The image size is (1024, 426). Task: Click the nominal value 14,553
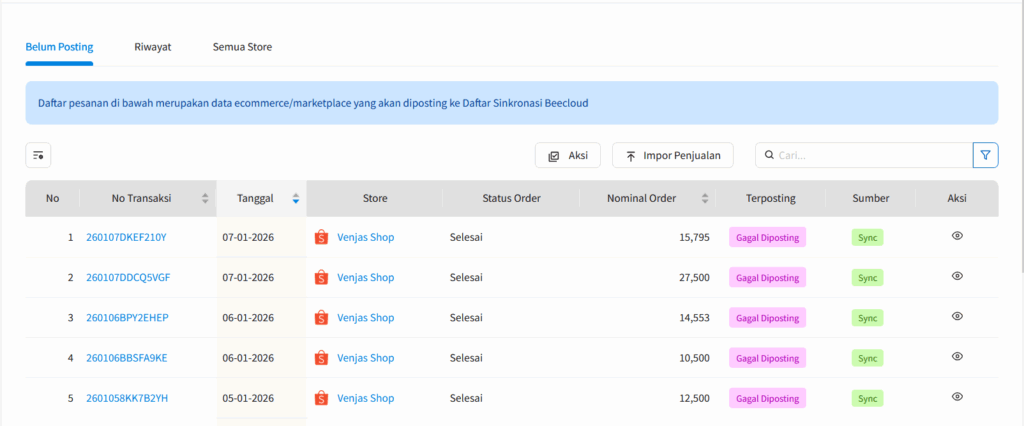[694, 318]
